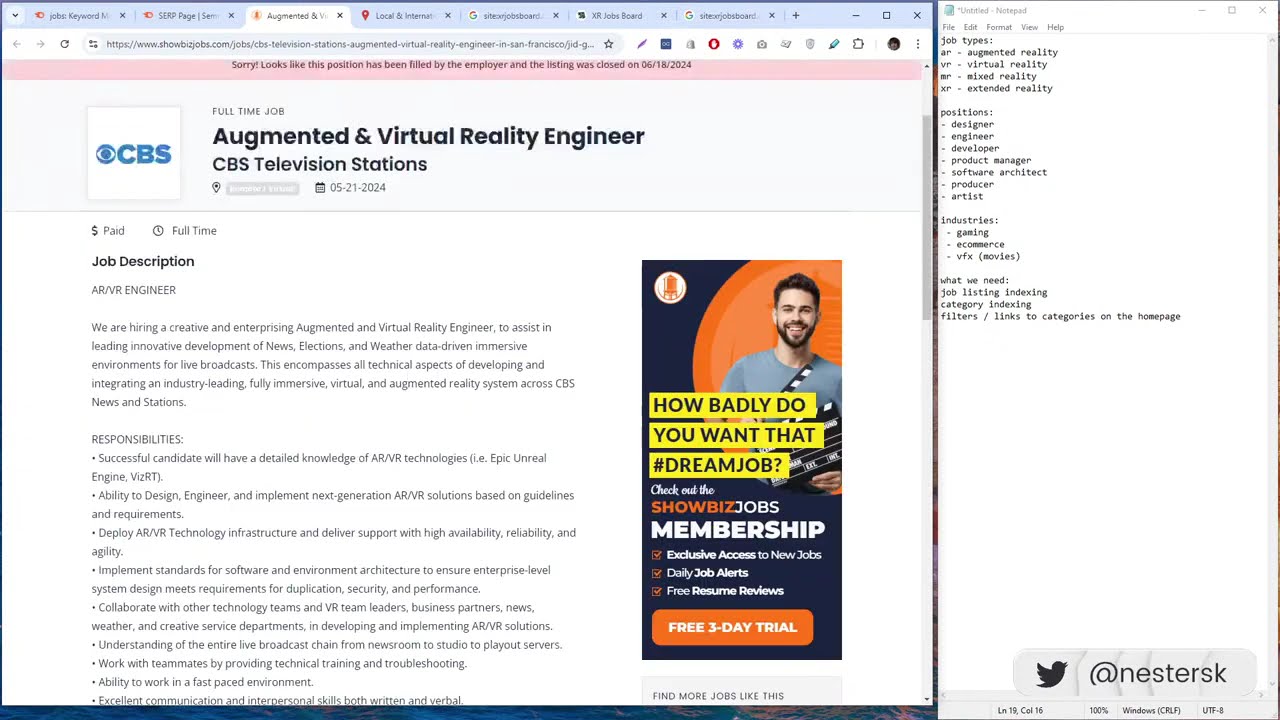This screenshot has height=720, width=1280.
Task: Open Notepad's File menu
Action: (x=948, y=27)
